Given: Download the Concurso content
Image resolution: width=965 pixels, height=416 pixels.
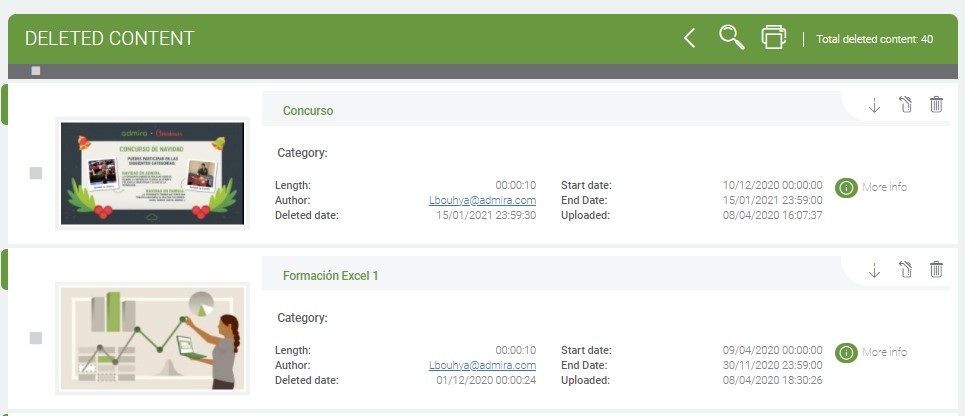Looking at the screenshot, I should (874, 105).
